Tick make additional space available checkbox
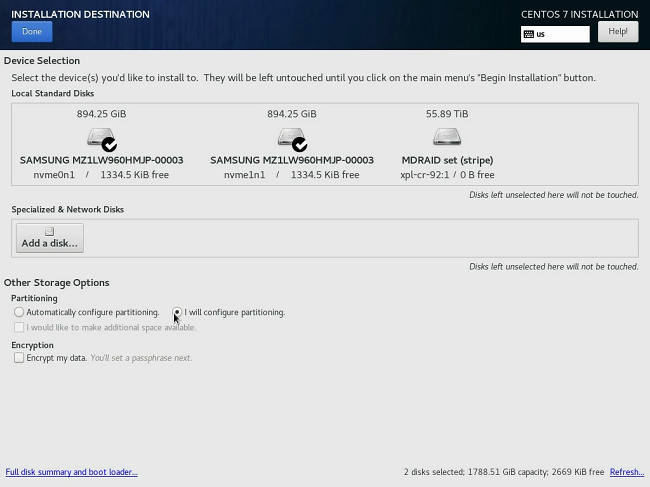This screenshot has width=650, height=487. [19, 327]
